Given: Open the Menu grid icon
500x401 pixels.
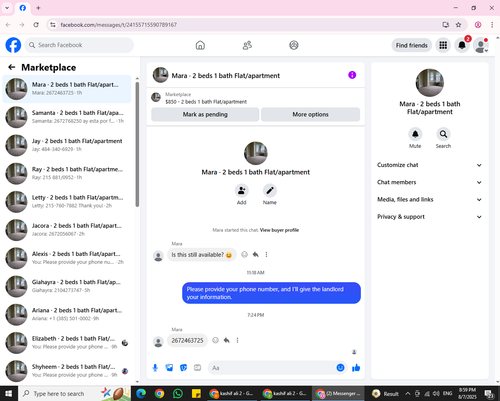Looking at the screenshot, I should click(443, 45).
